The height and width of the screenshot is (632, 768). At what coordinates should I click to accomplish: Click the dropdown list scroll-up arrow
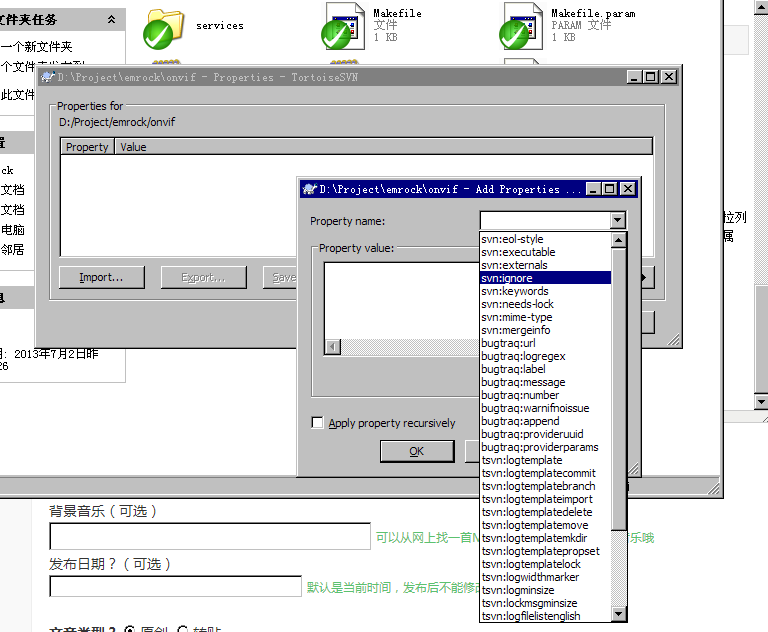(x=619, y=240)
